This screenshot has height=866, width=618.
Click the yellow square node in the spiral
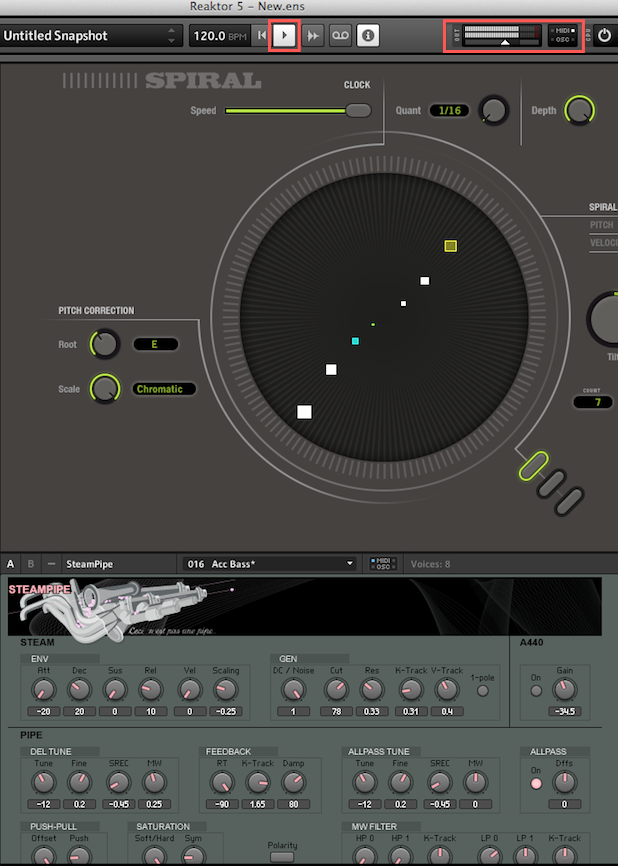(451, 245)
